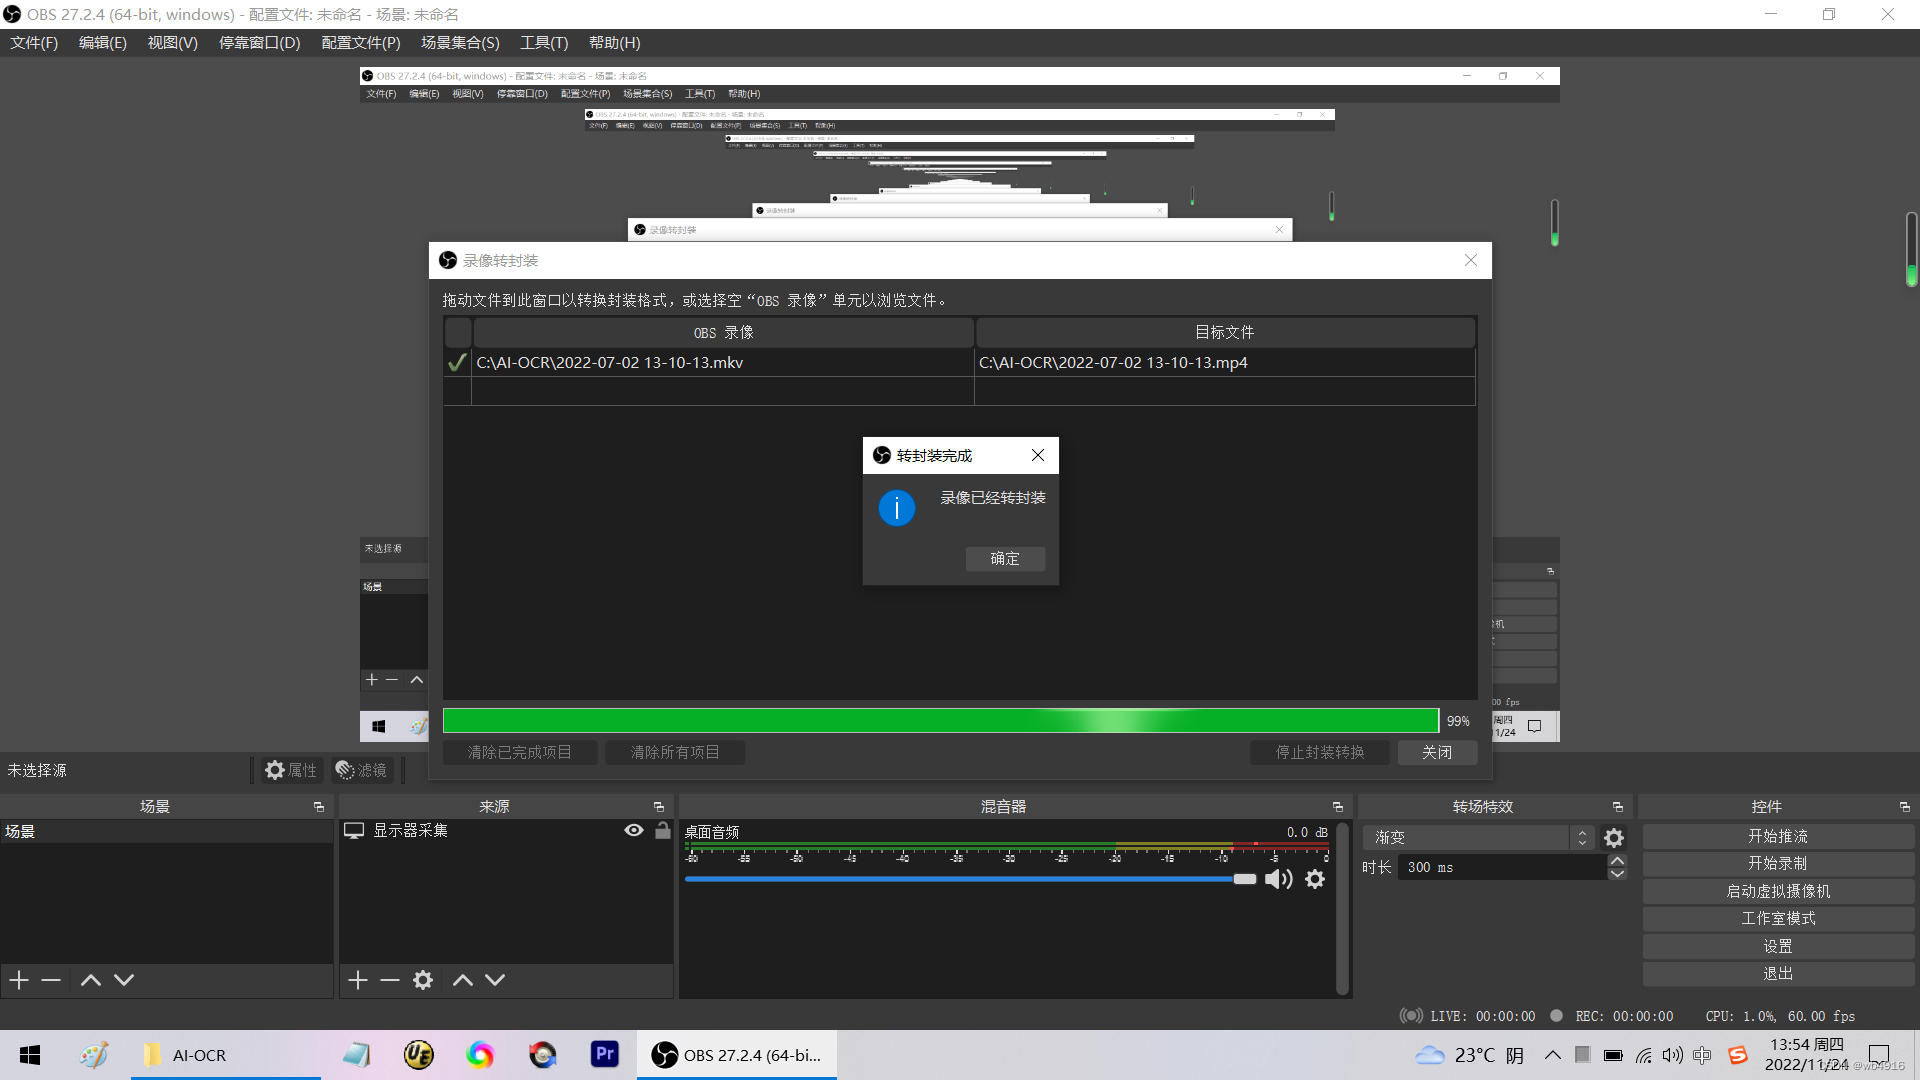The height and width of the screenshot is (1080, 1920).
Task: Open the 视图(V) menu
Action: coord(172,42)
